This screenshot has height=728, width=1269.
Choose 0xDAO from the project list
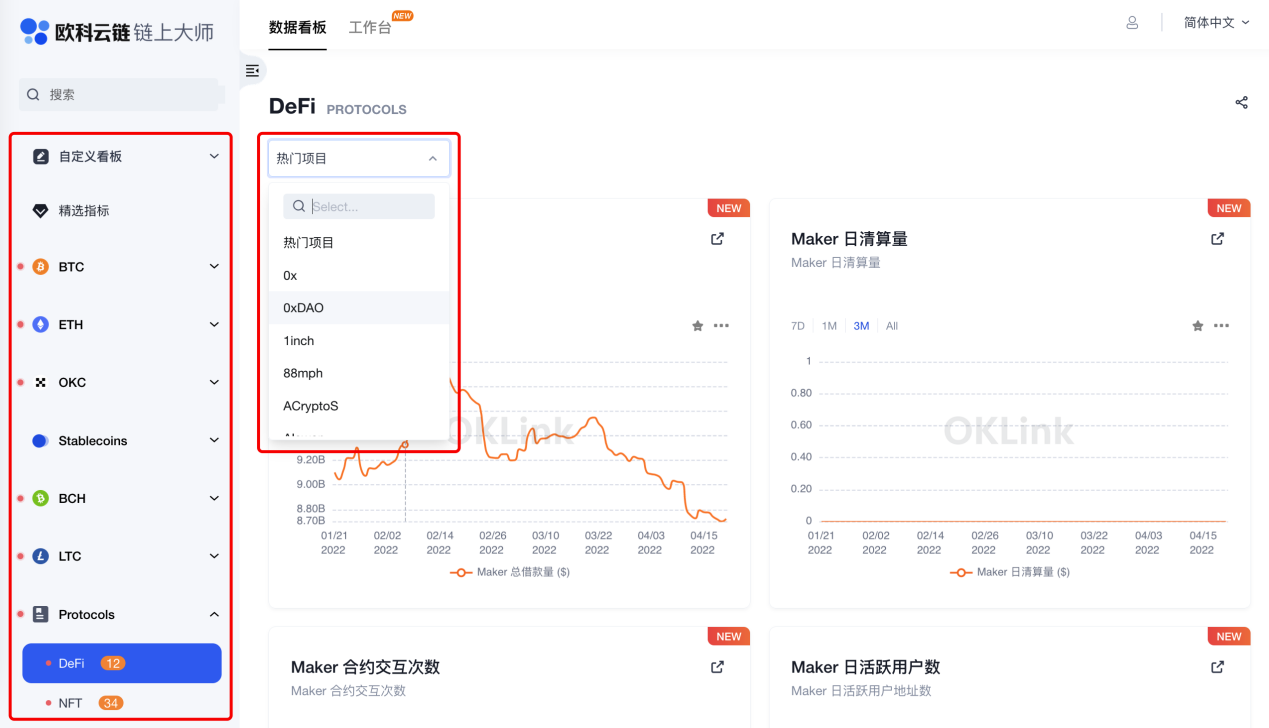(359, 308)
